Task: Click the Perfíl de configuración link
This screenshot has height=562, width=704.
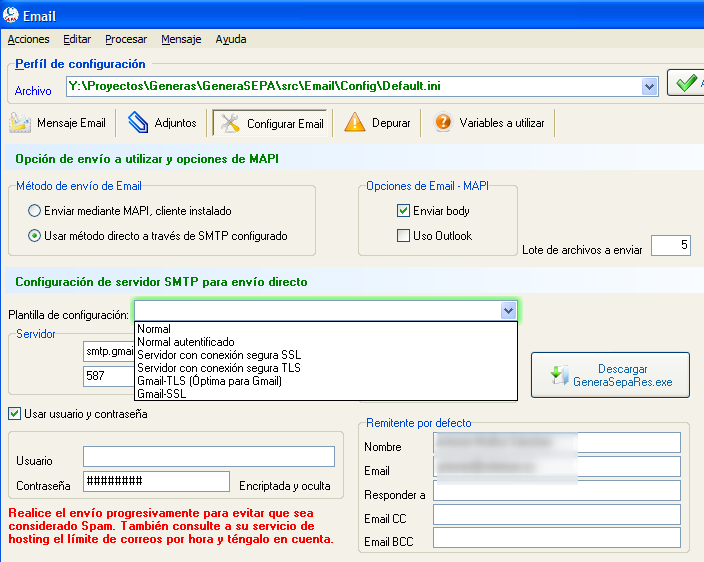Action: 80,64
